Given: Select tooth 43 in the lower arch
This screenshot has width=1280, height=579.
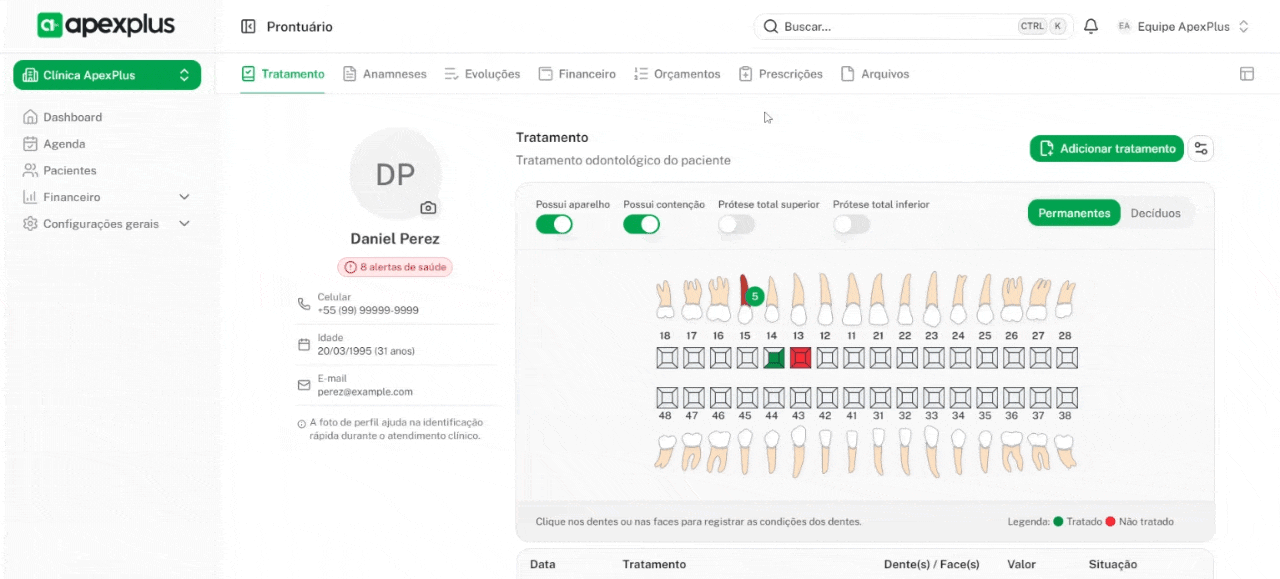Looking at the screenshot, I should pos(798,448).
